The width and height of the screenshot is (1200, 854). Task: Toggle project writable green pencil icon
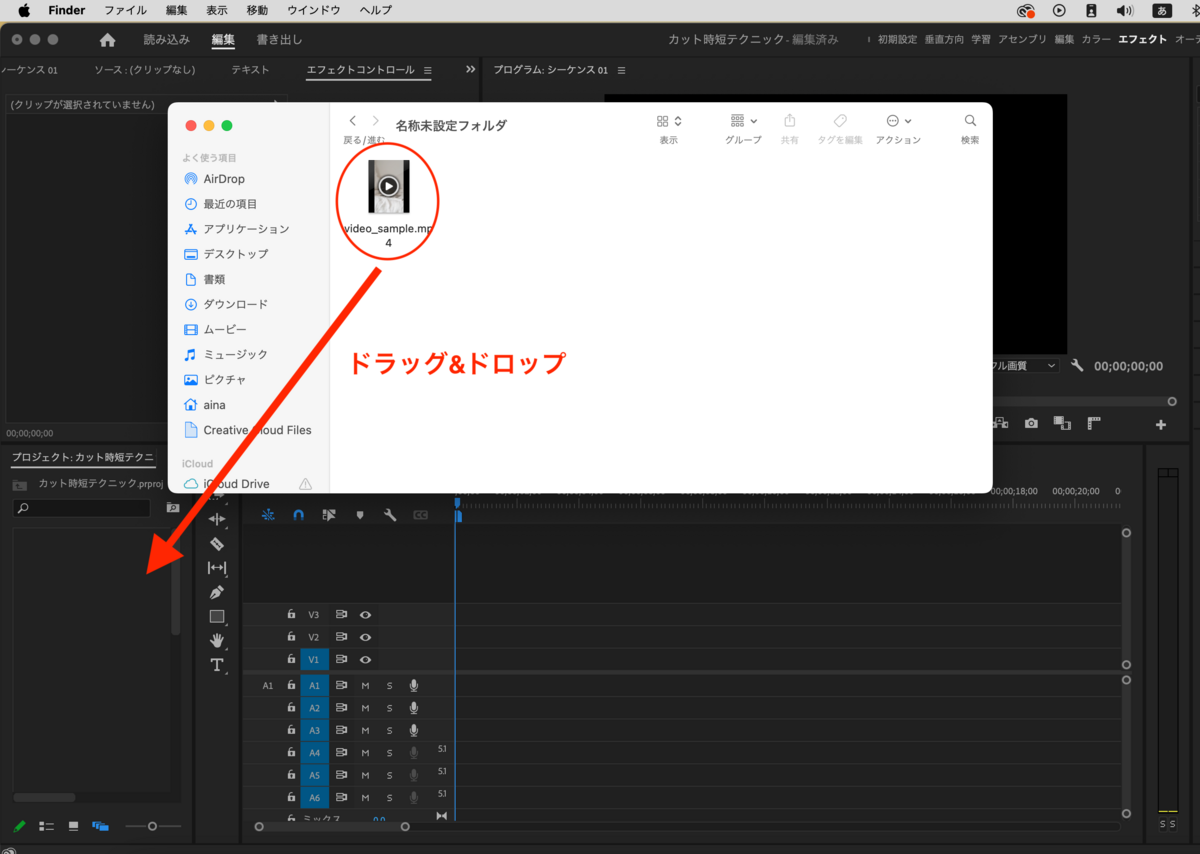19,826
